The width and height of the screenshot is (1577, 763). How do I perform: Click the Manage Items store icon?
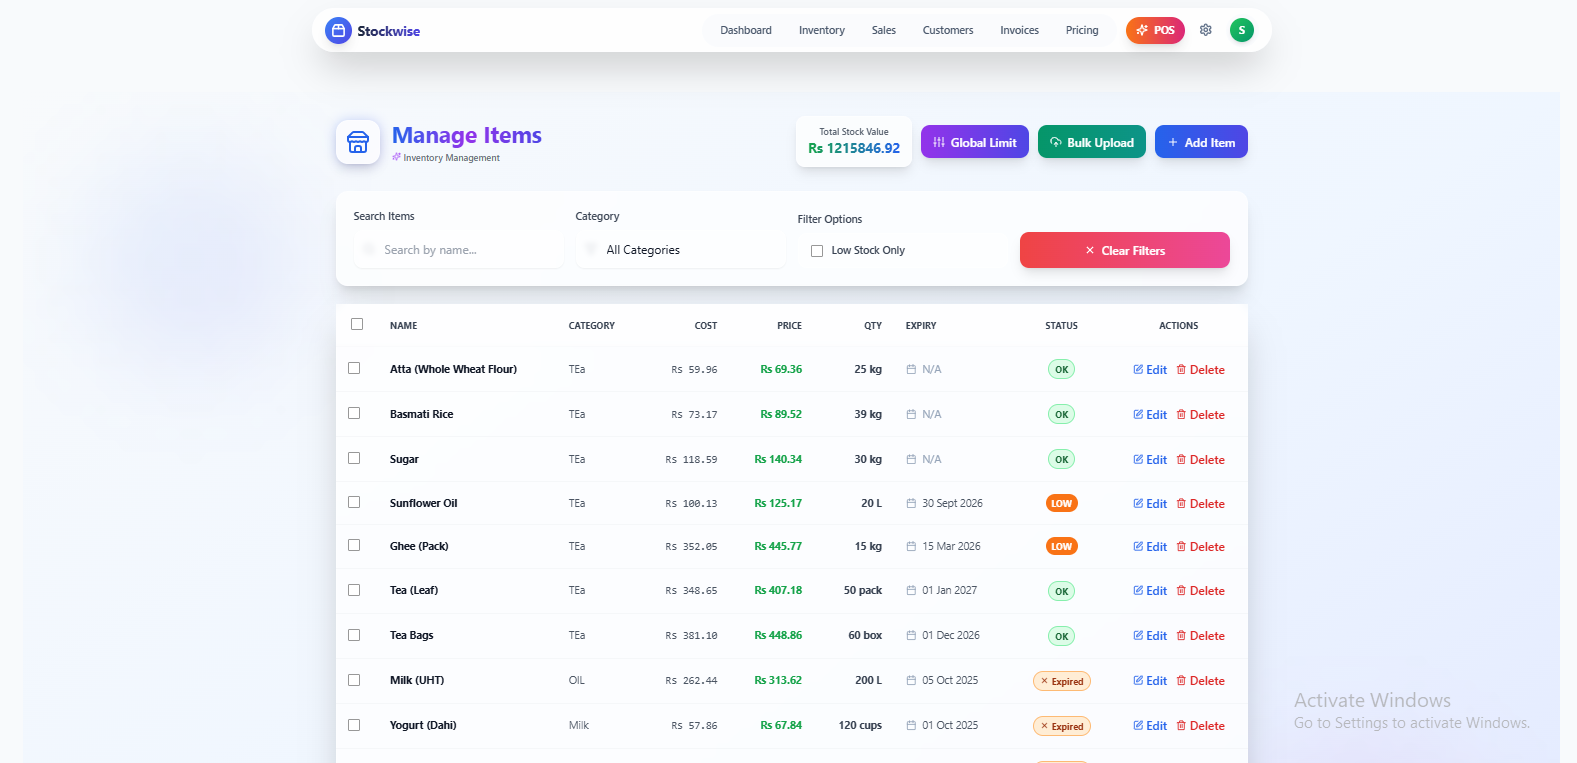[358, 142]
